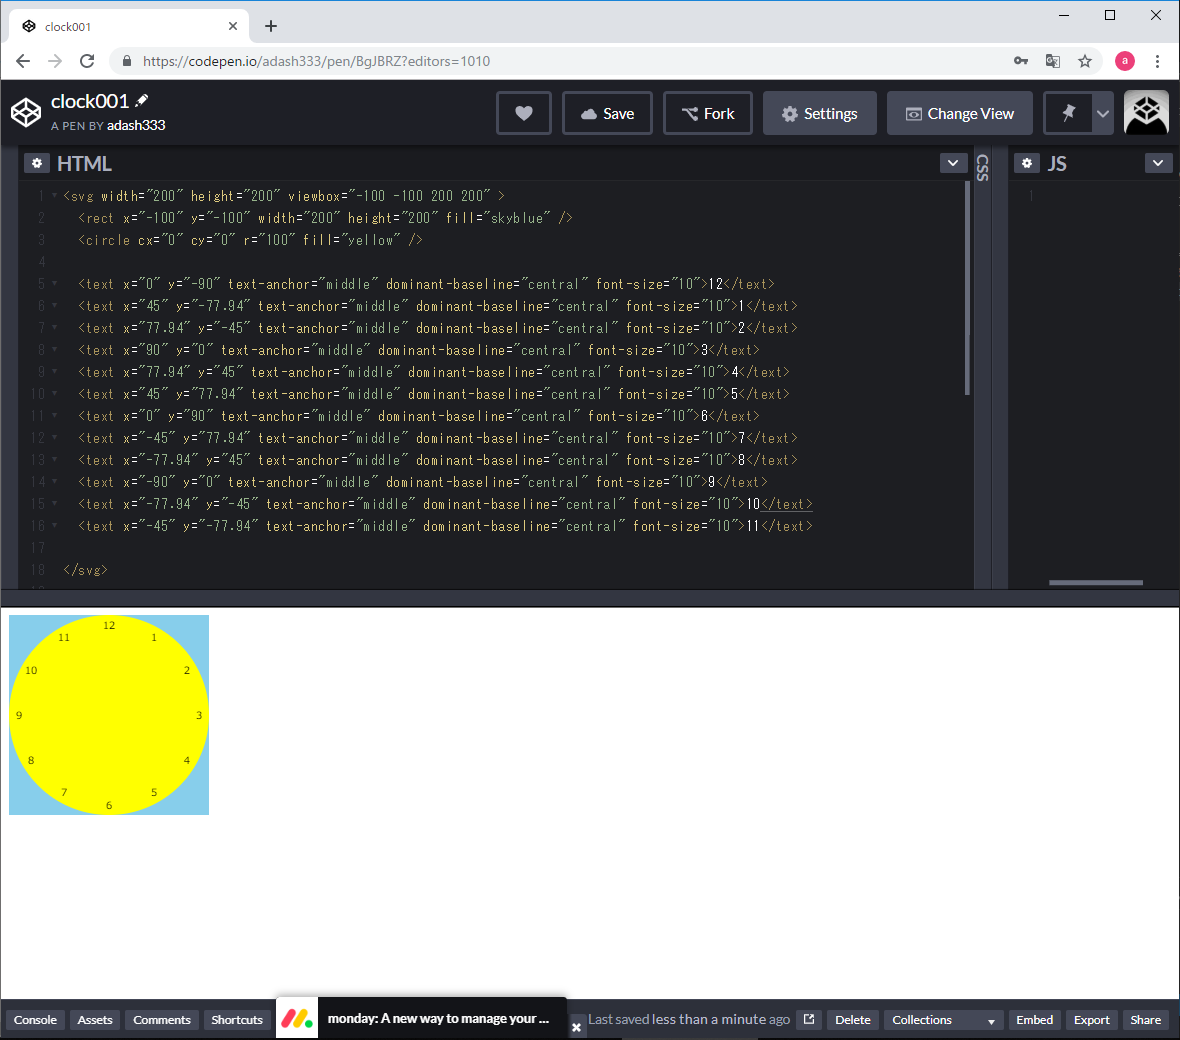Open the HTML editor settings gear

click(36, 163)
